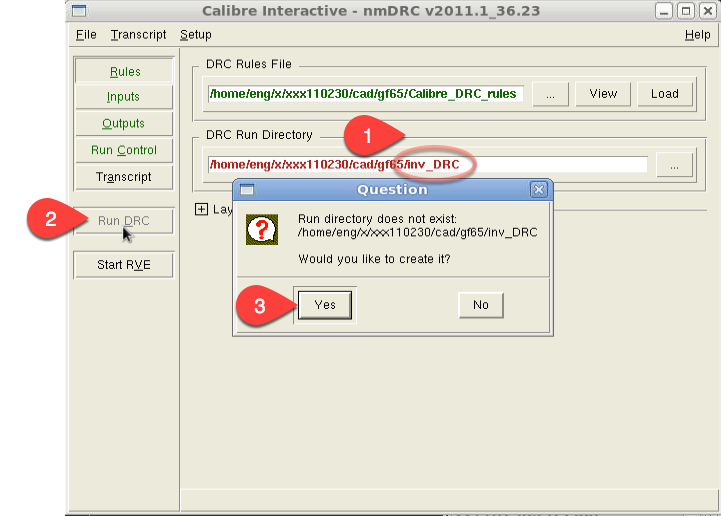The height and width of the screenshot is (516, 721).
Task: Expand the Layer section plus icon
Action: tap(201, 209)
